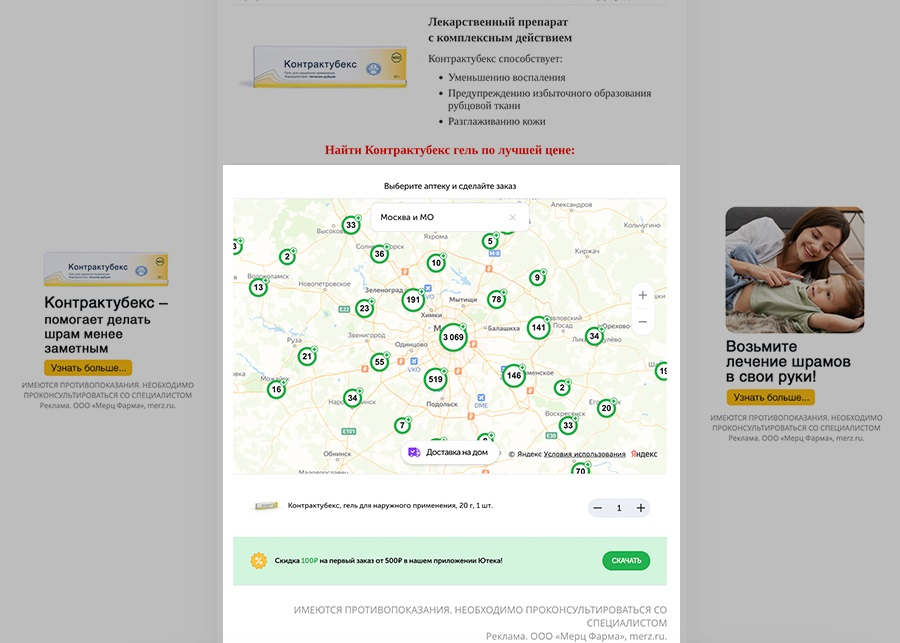This screenshot has height=643, width=900.
Task: Open the cluster marker 10
Action: click(436, 263)
